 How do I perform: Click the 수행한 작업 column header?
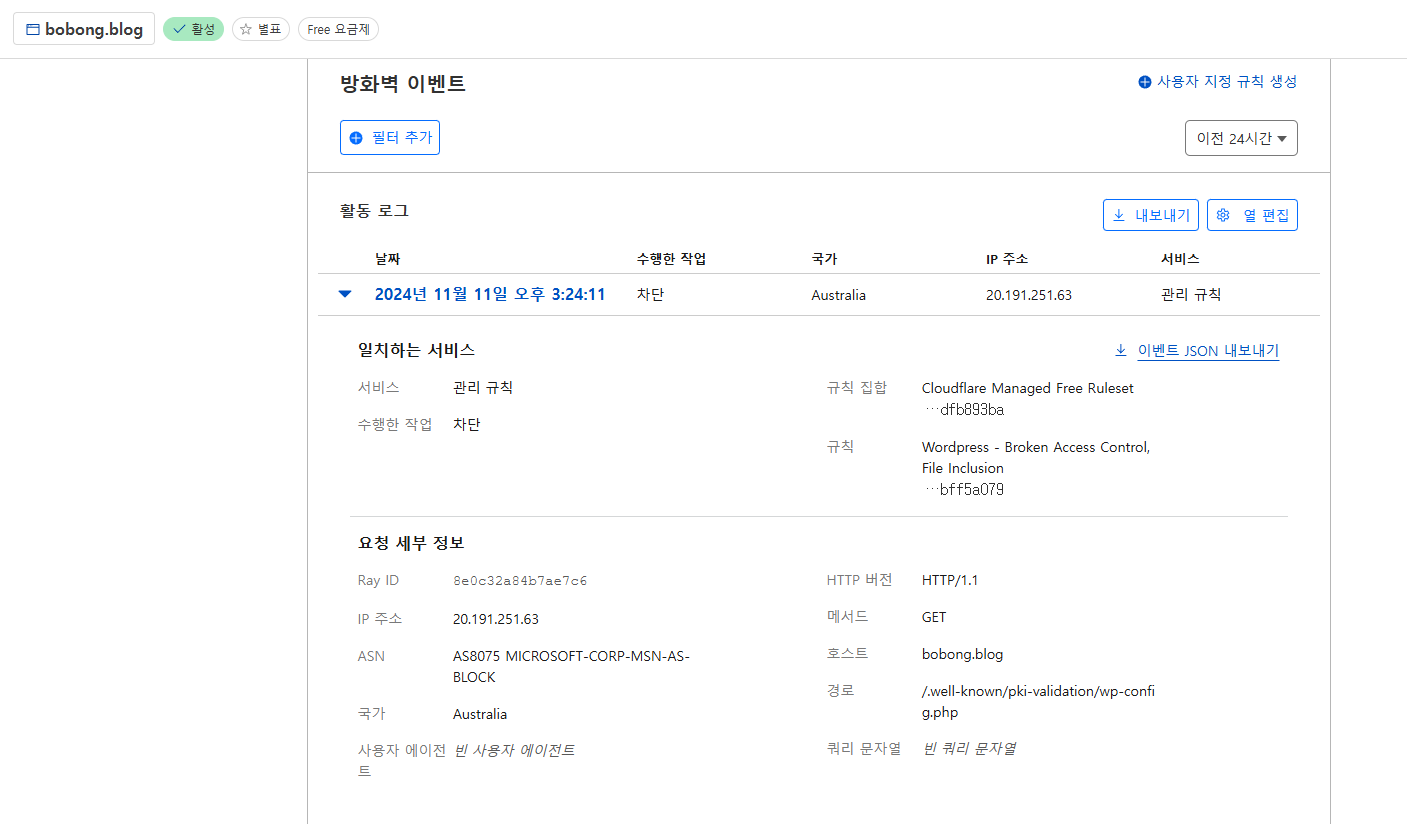(671, 259)
